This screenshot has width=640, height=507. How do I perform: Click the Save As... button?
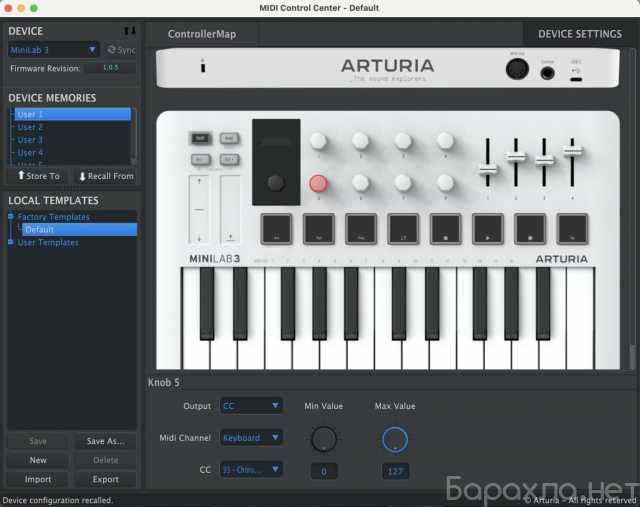click(105, 441)
